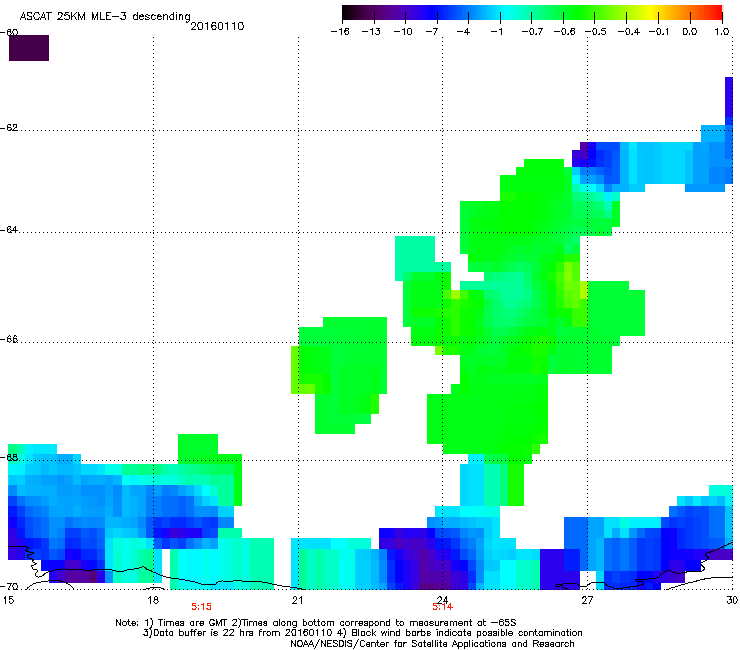Click the -64 latitude axis label
This screenshot has width=740, height=650.
[x=9, y=230]
